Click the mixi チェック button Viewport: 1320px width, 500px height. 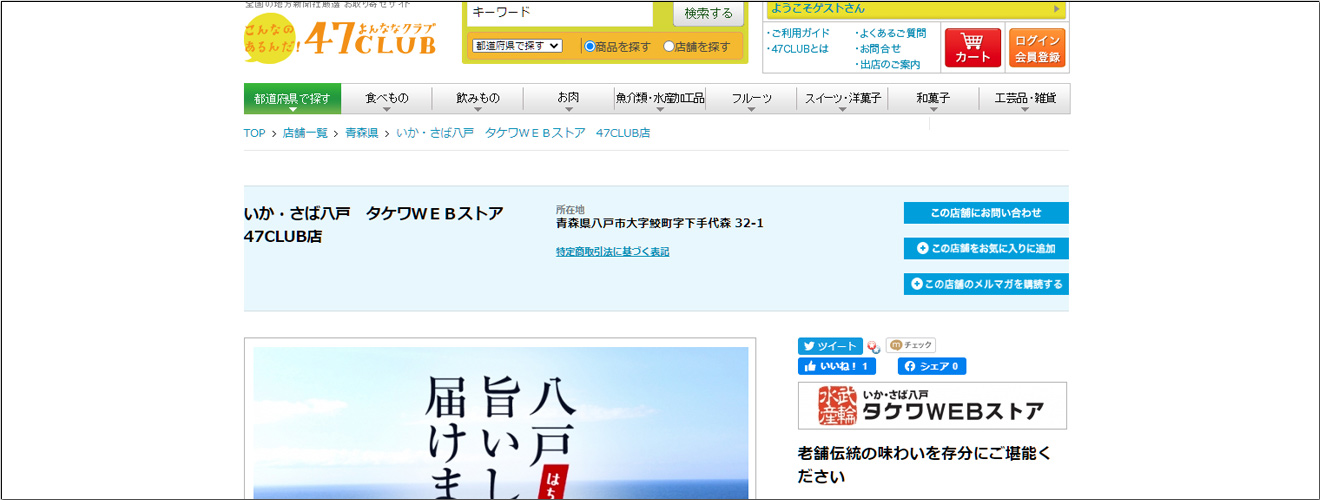(910, 346)
